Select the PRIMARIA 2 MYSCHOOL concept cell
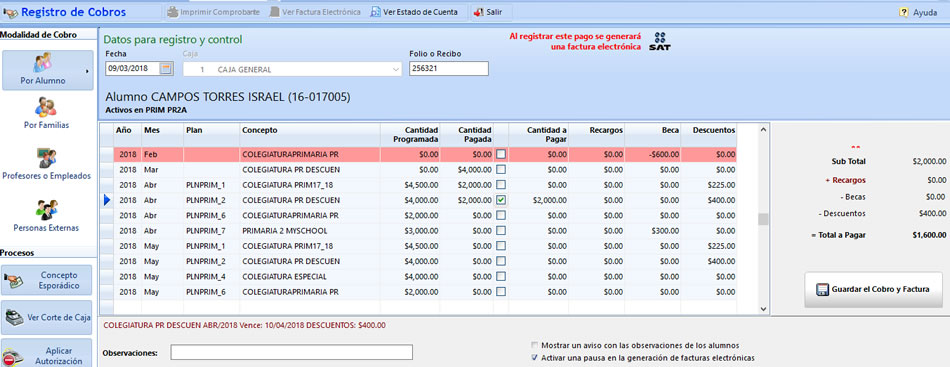Image resolution: width=950 pixels, height=367 pixels. (310, 231)
